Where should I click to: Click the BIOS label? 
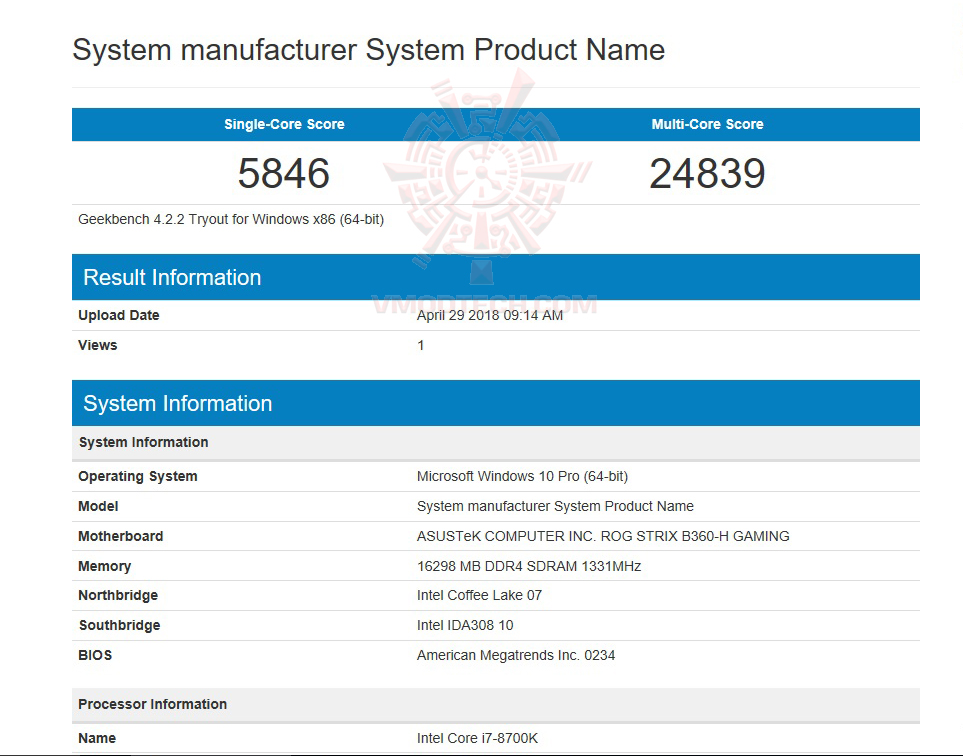(95, 655)
